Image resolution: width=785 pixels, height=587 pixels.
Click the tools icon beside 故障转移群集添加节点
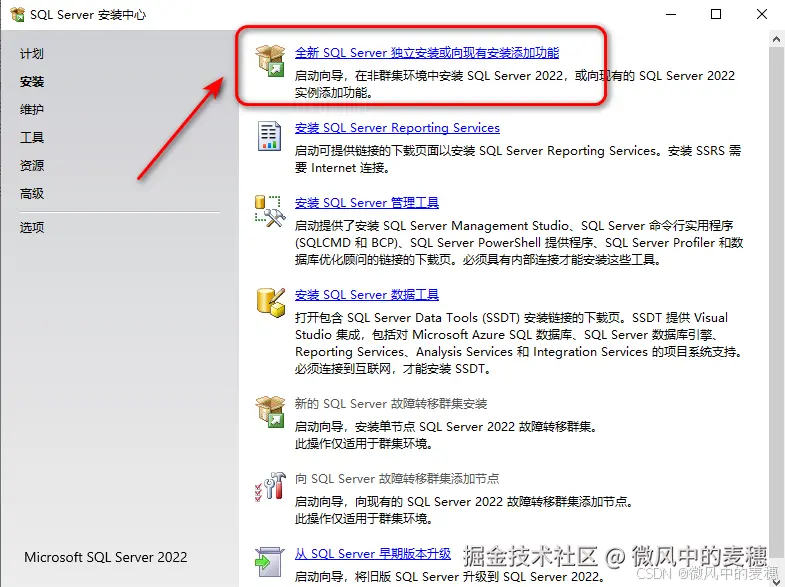[x=270, y=486]
